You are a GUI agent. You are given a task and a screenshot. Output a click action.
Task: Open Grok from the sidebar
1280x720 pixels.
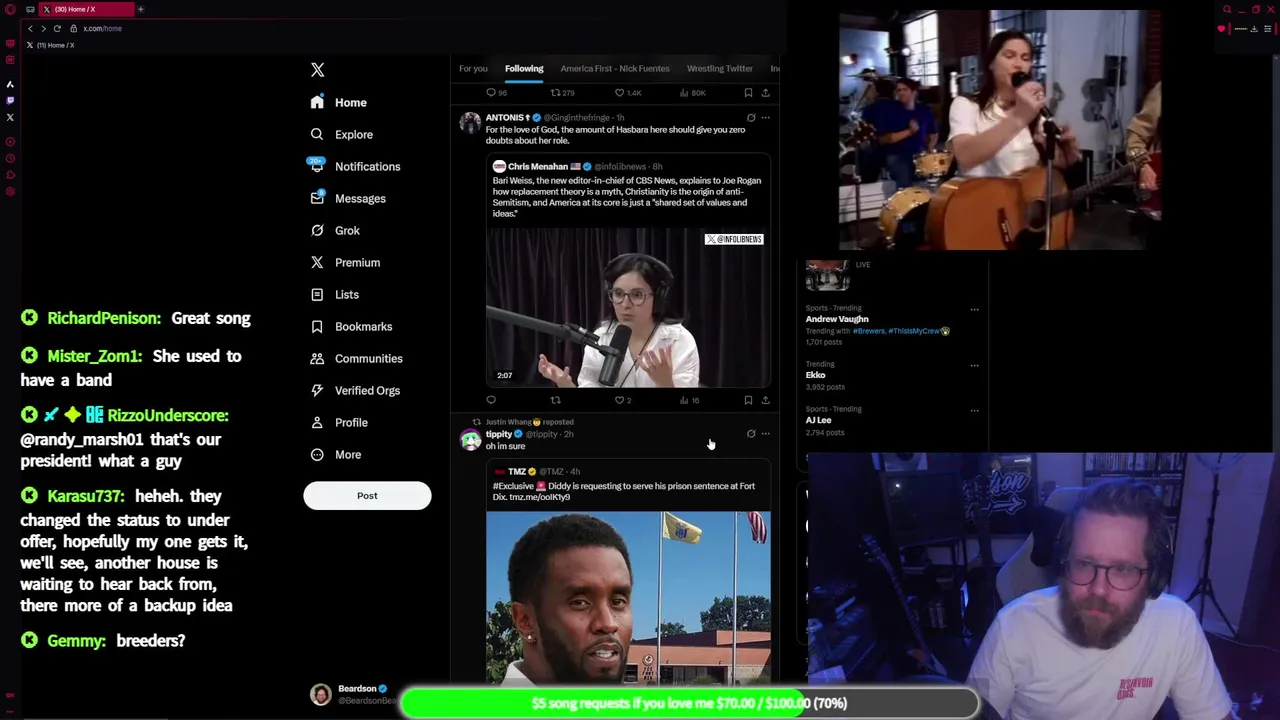335,230
